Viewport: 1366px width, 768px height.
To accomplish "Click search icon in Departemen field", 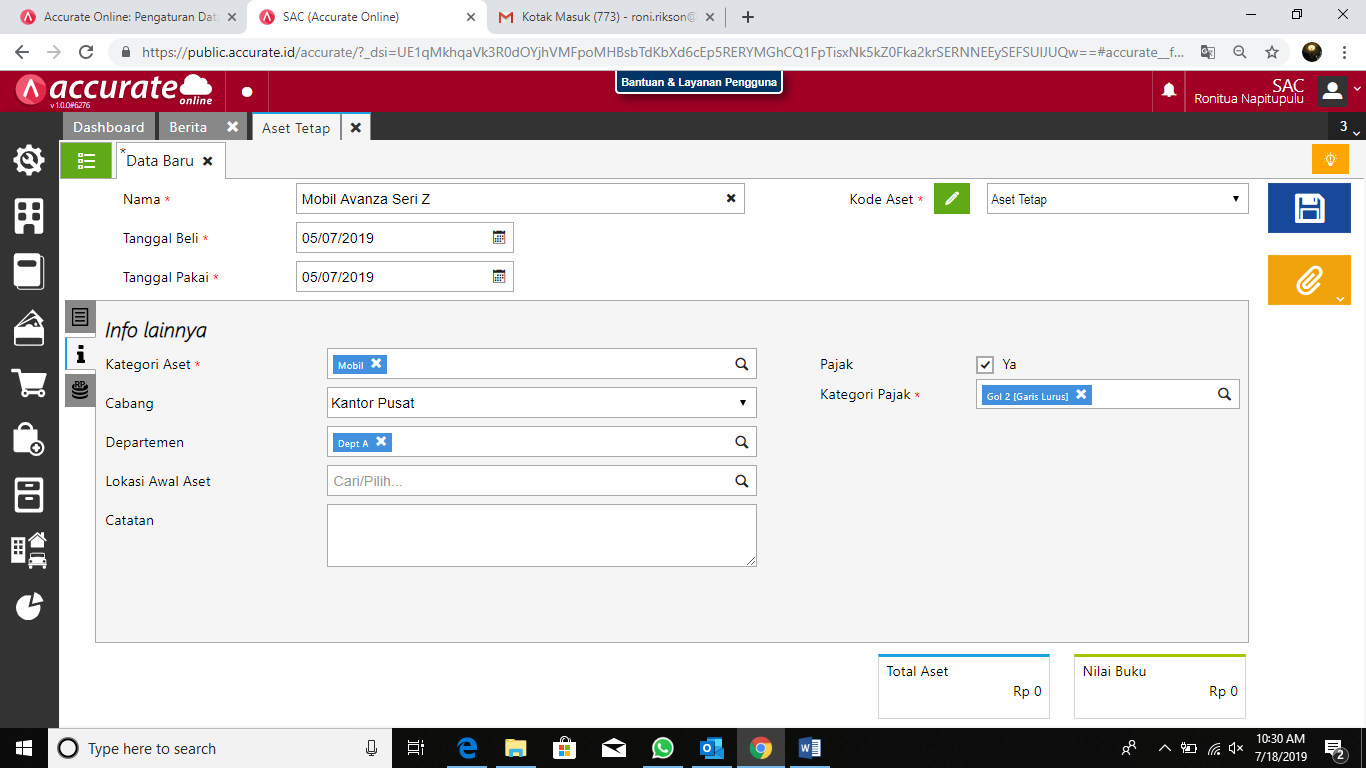I will 742,442.
